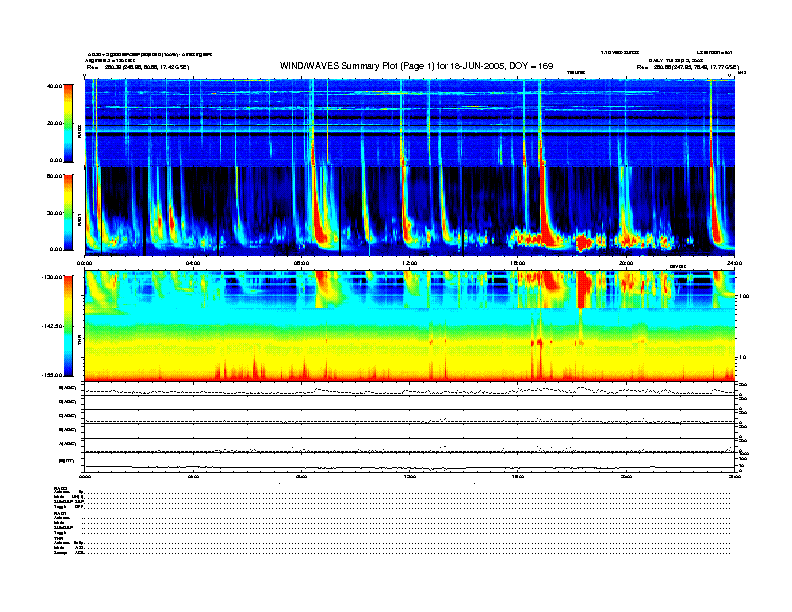This screenshot has width=792, height=612.
Task: Click the 40.00 label on RAD2 scale
Action: [x=55, y=86]
